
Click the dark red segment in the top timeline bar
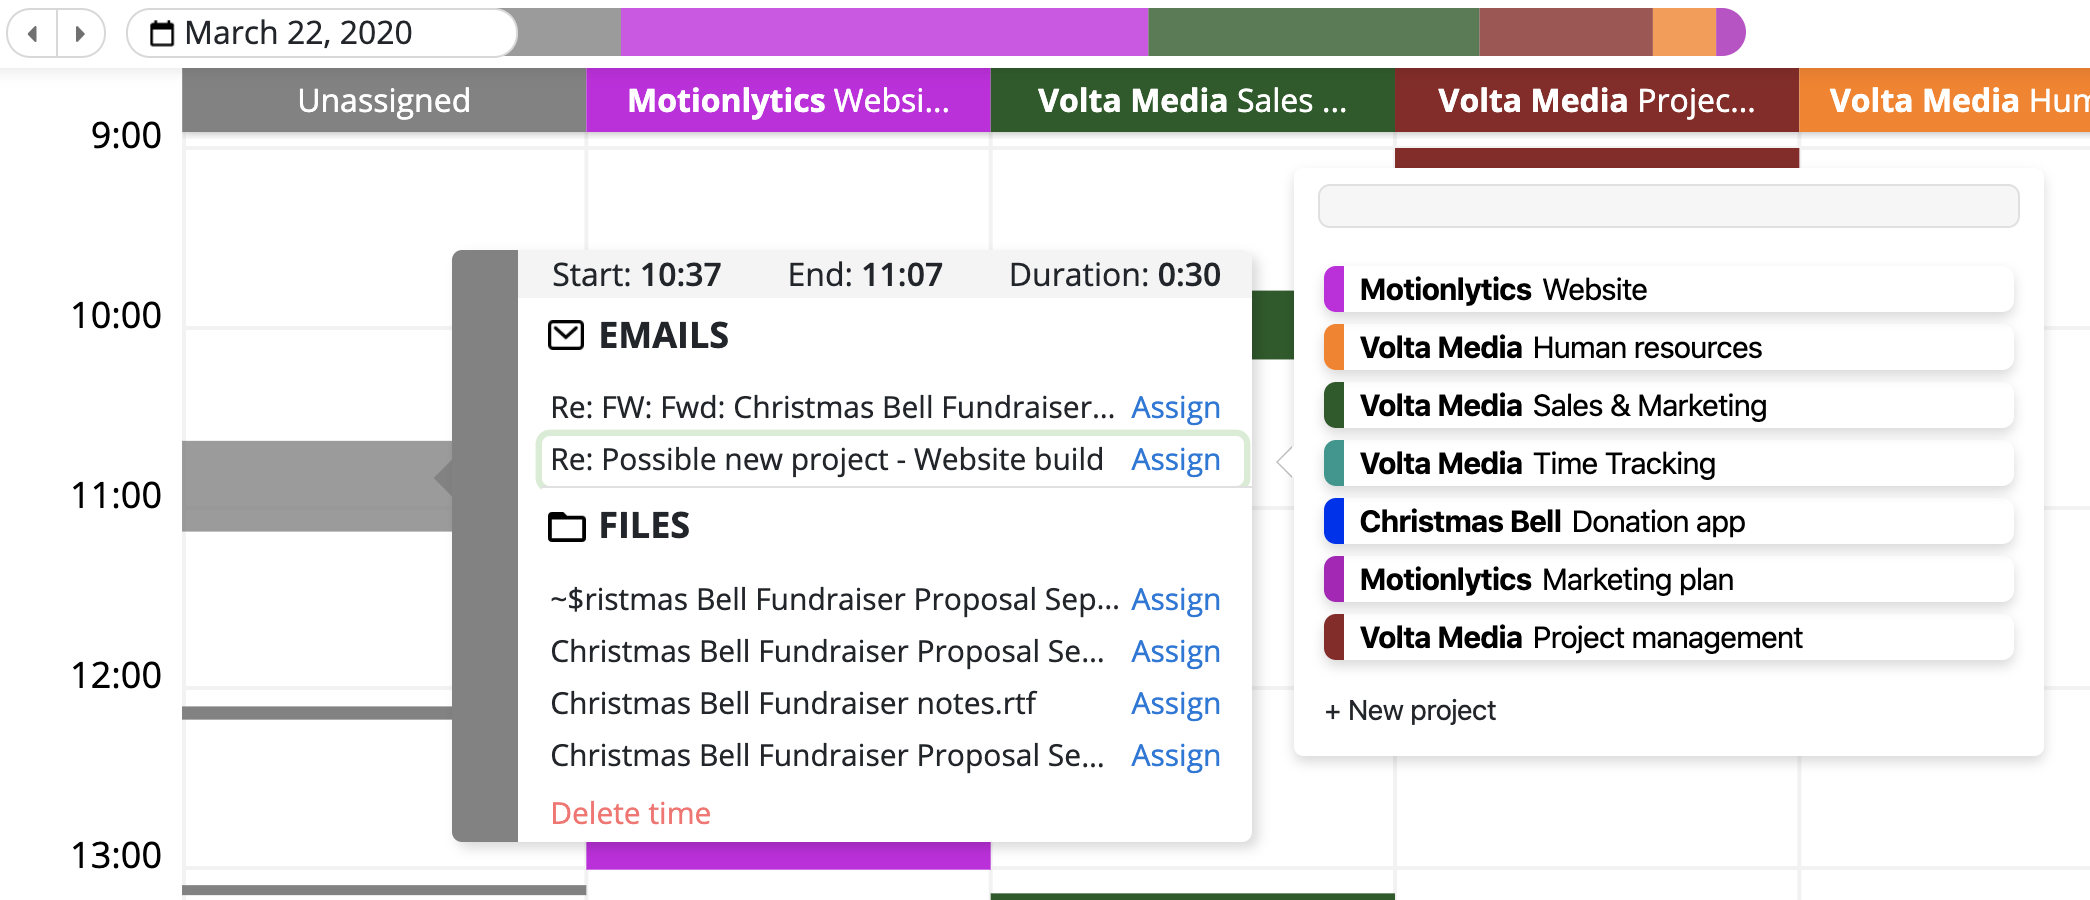click(1566, 32)
